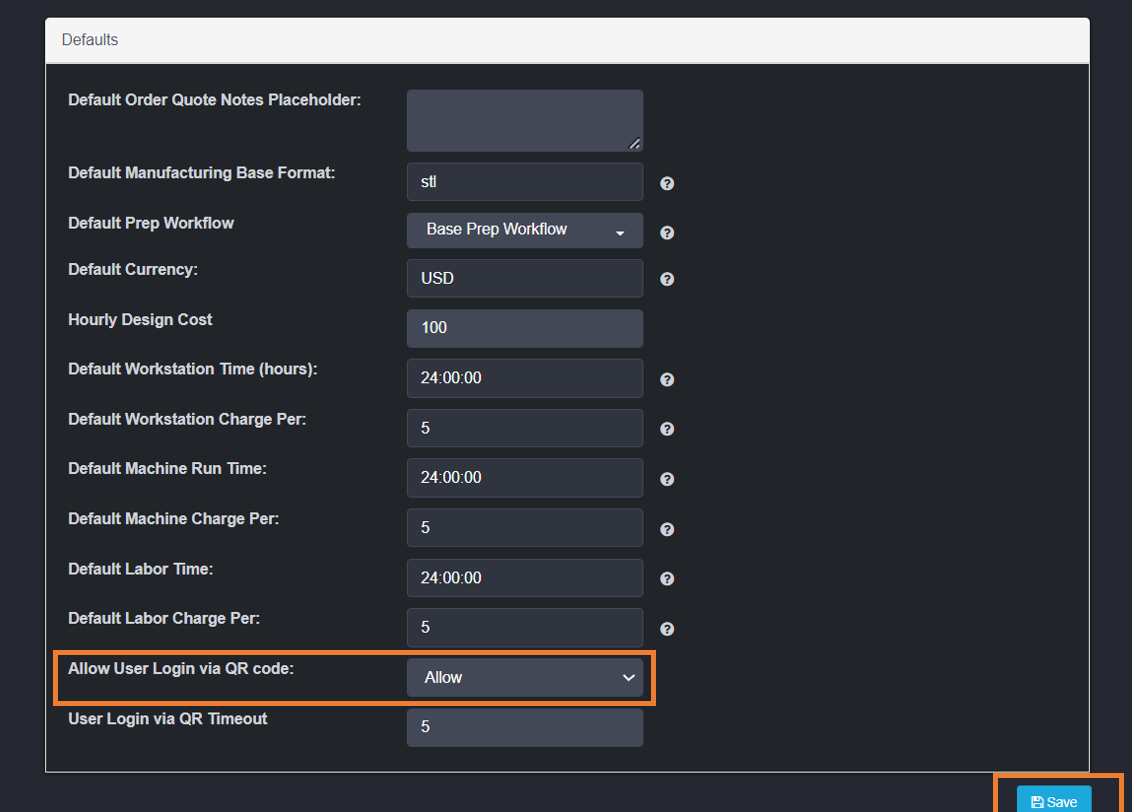The width and height of the screenshot is (1132, 812).
Task: Click the Manufacturing Base Format field containing stl
Action: (524, 182)
